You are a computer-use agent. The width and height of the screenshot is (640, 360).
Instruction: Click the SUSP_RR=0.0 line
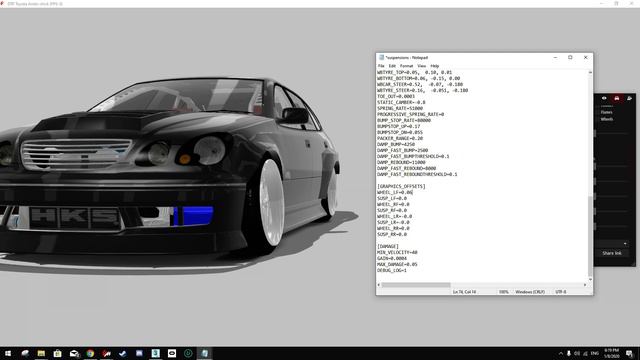391,234
